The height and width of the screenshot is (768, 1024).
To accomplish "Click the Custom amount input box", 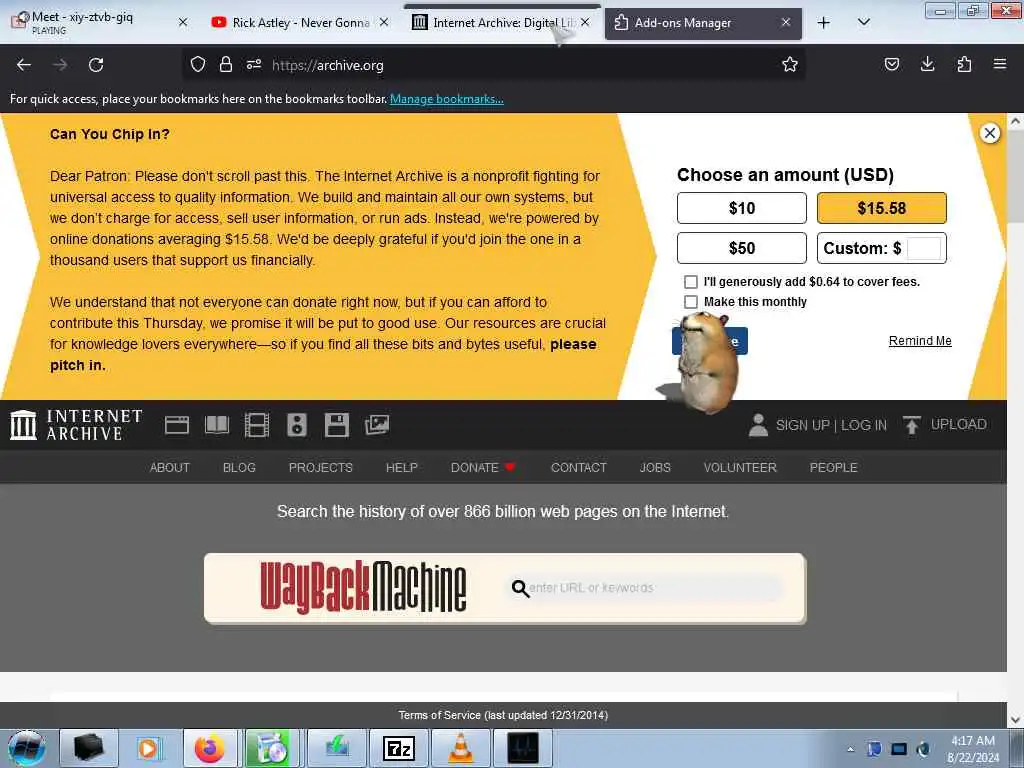I will click(924, 248).
